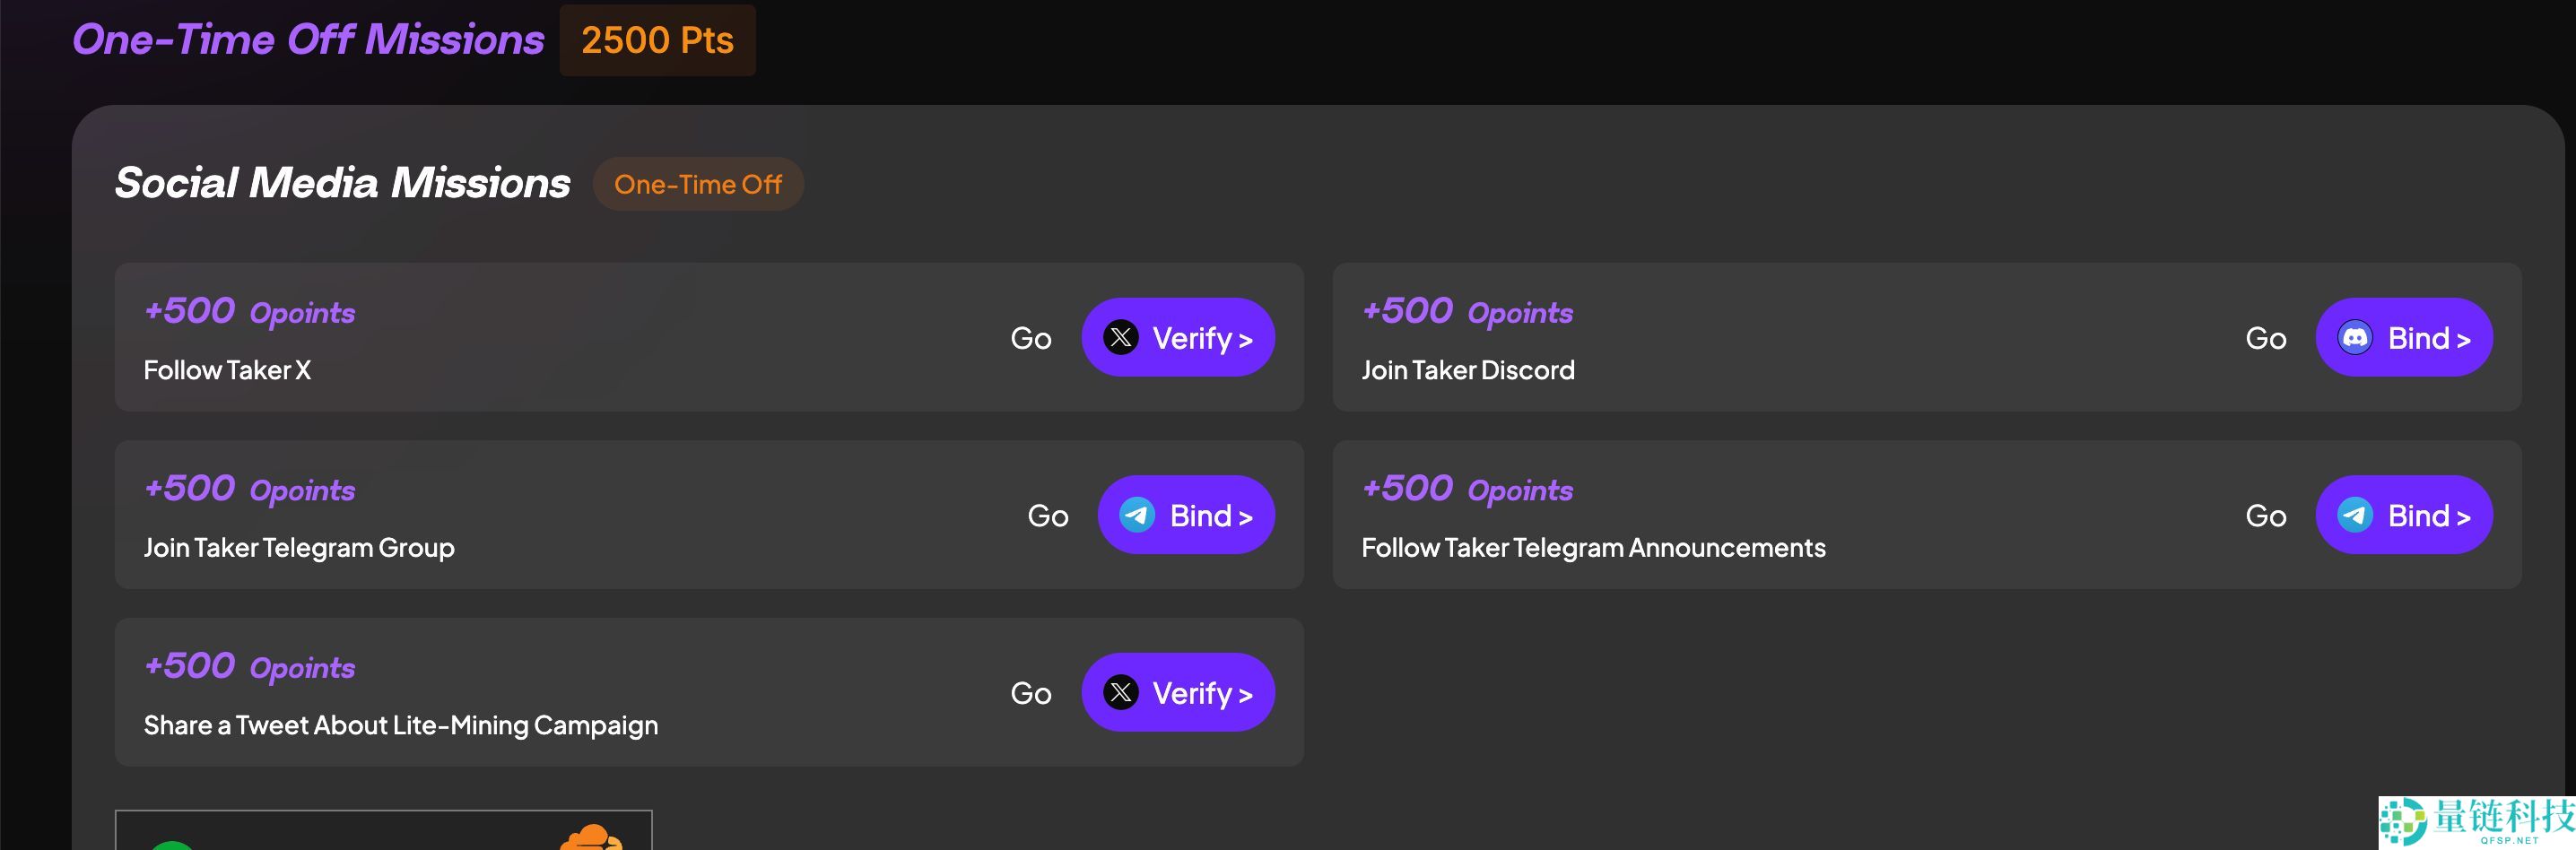This screenshot has height=850, width=2576.
Task: Click the orange One-Time Off tag
Action: point(697,184)
